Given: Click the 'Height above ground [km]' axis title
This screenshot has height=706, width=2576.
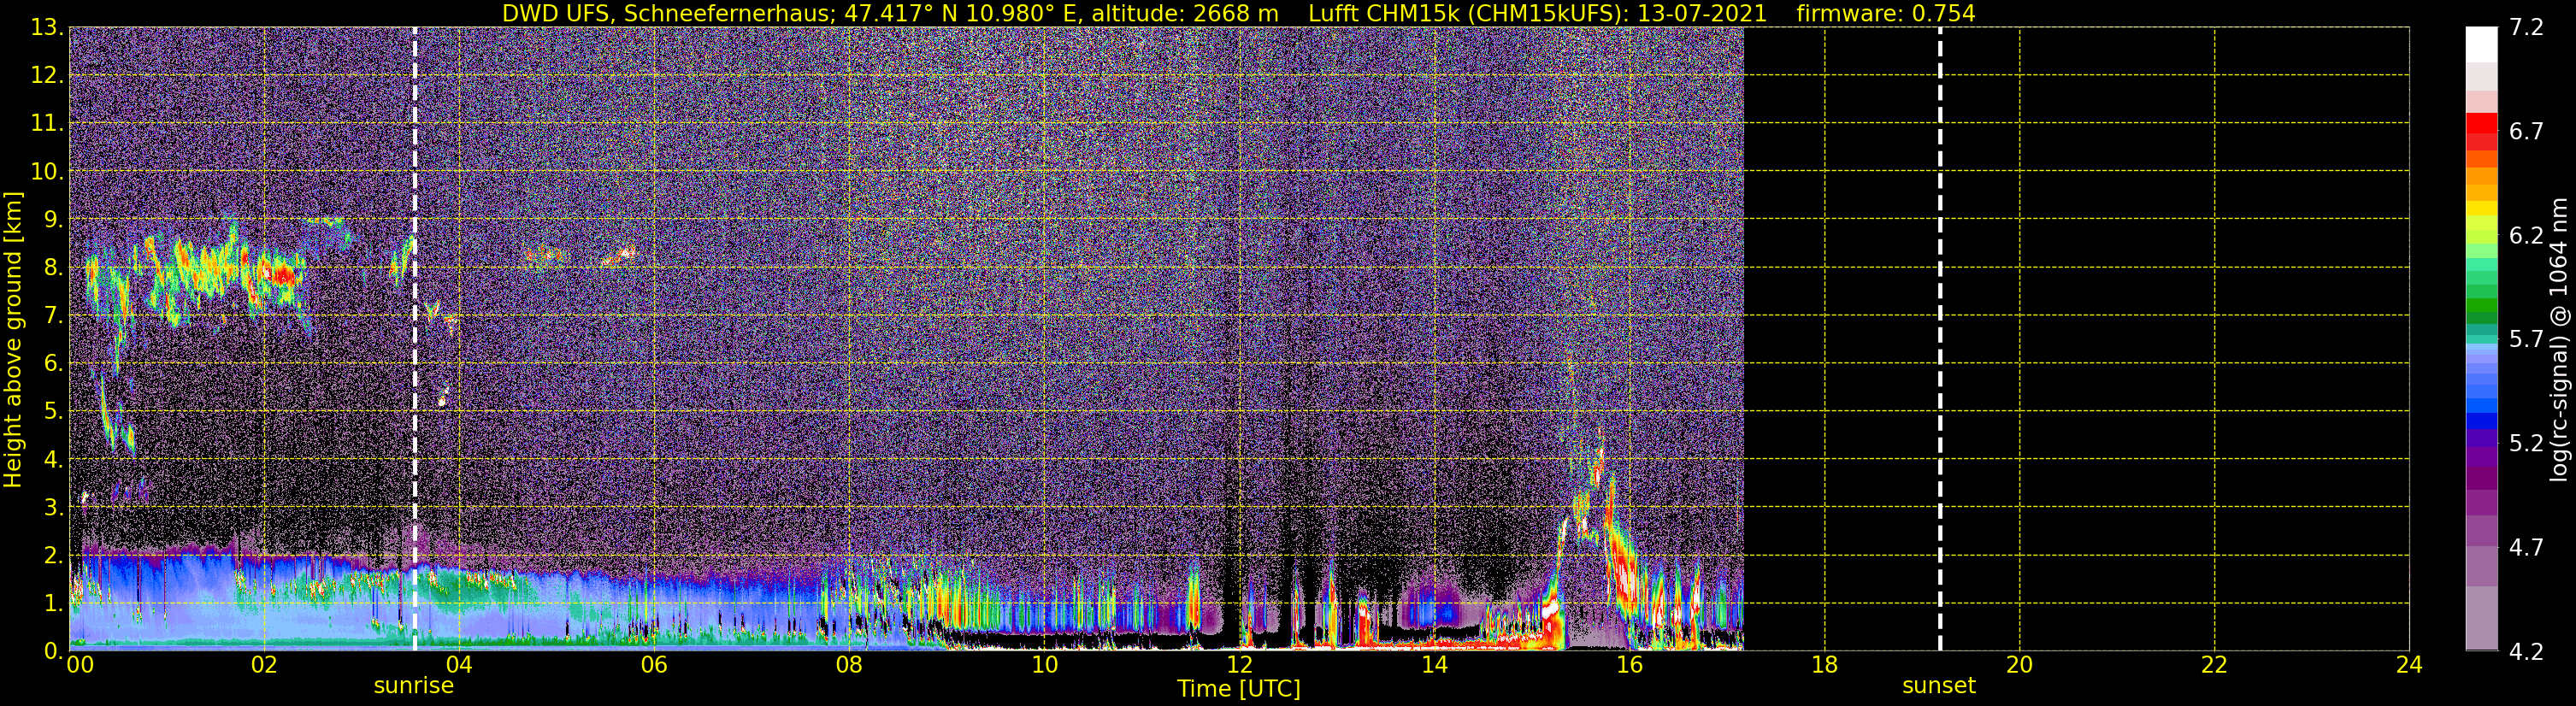Looking at the screenshot, I should point(13,339).
